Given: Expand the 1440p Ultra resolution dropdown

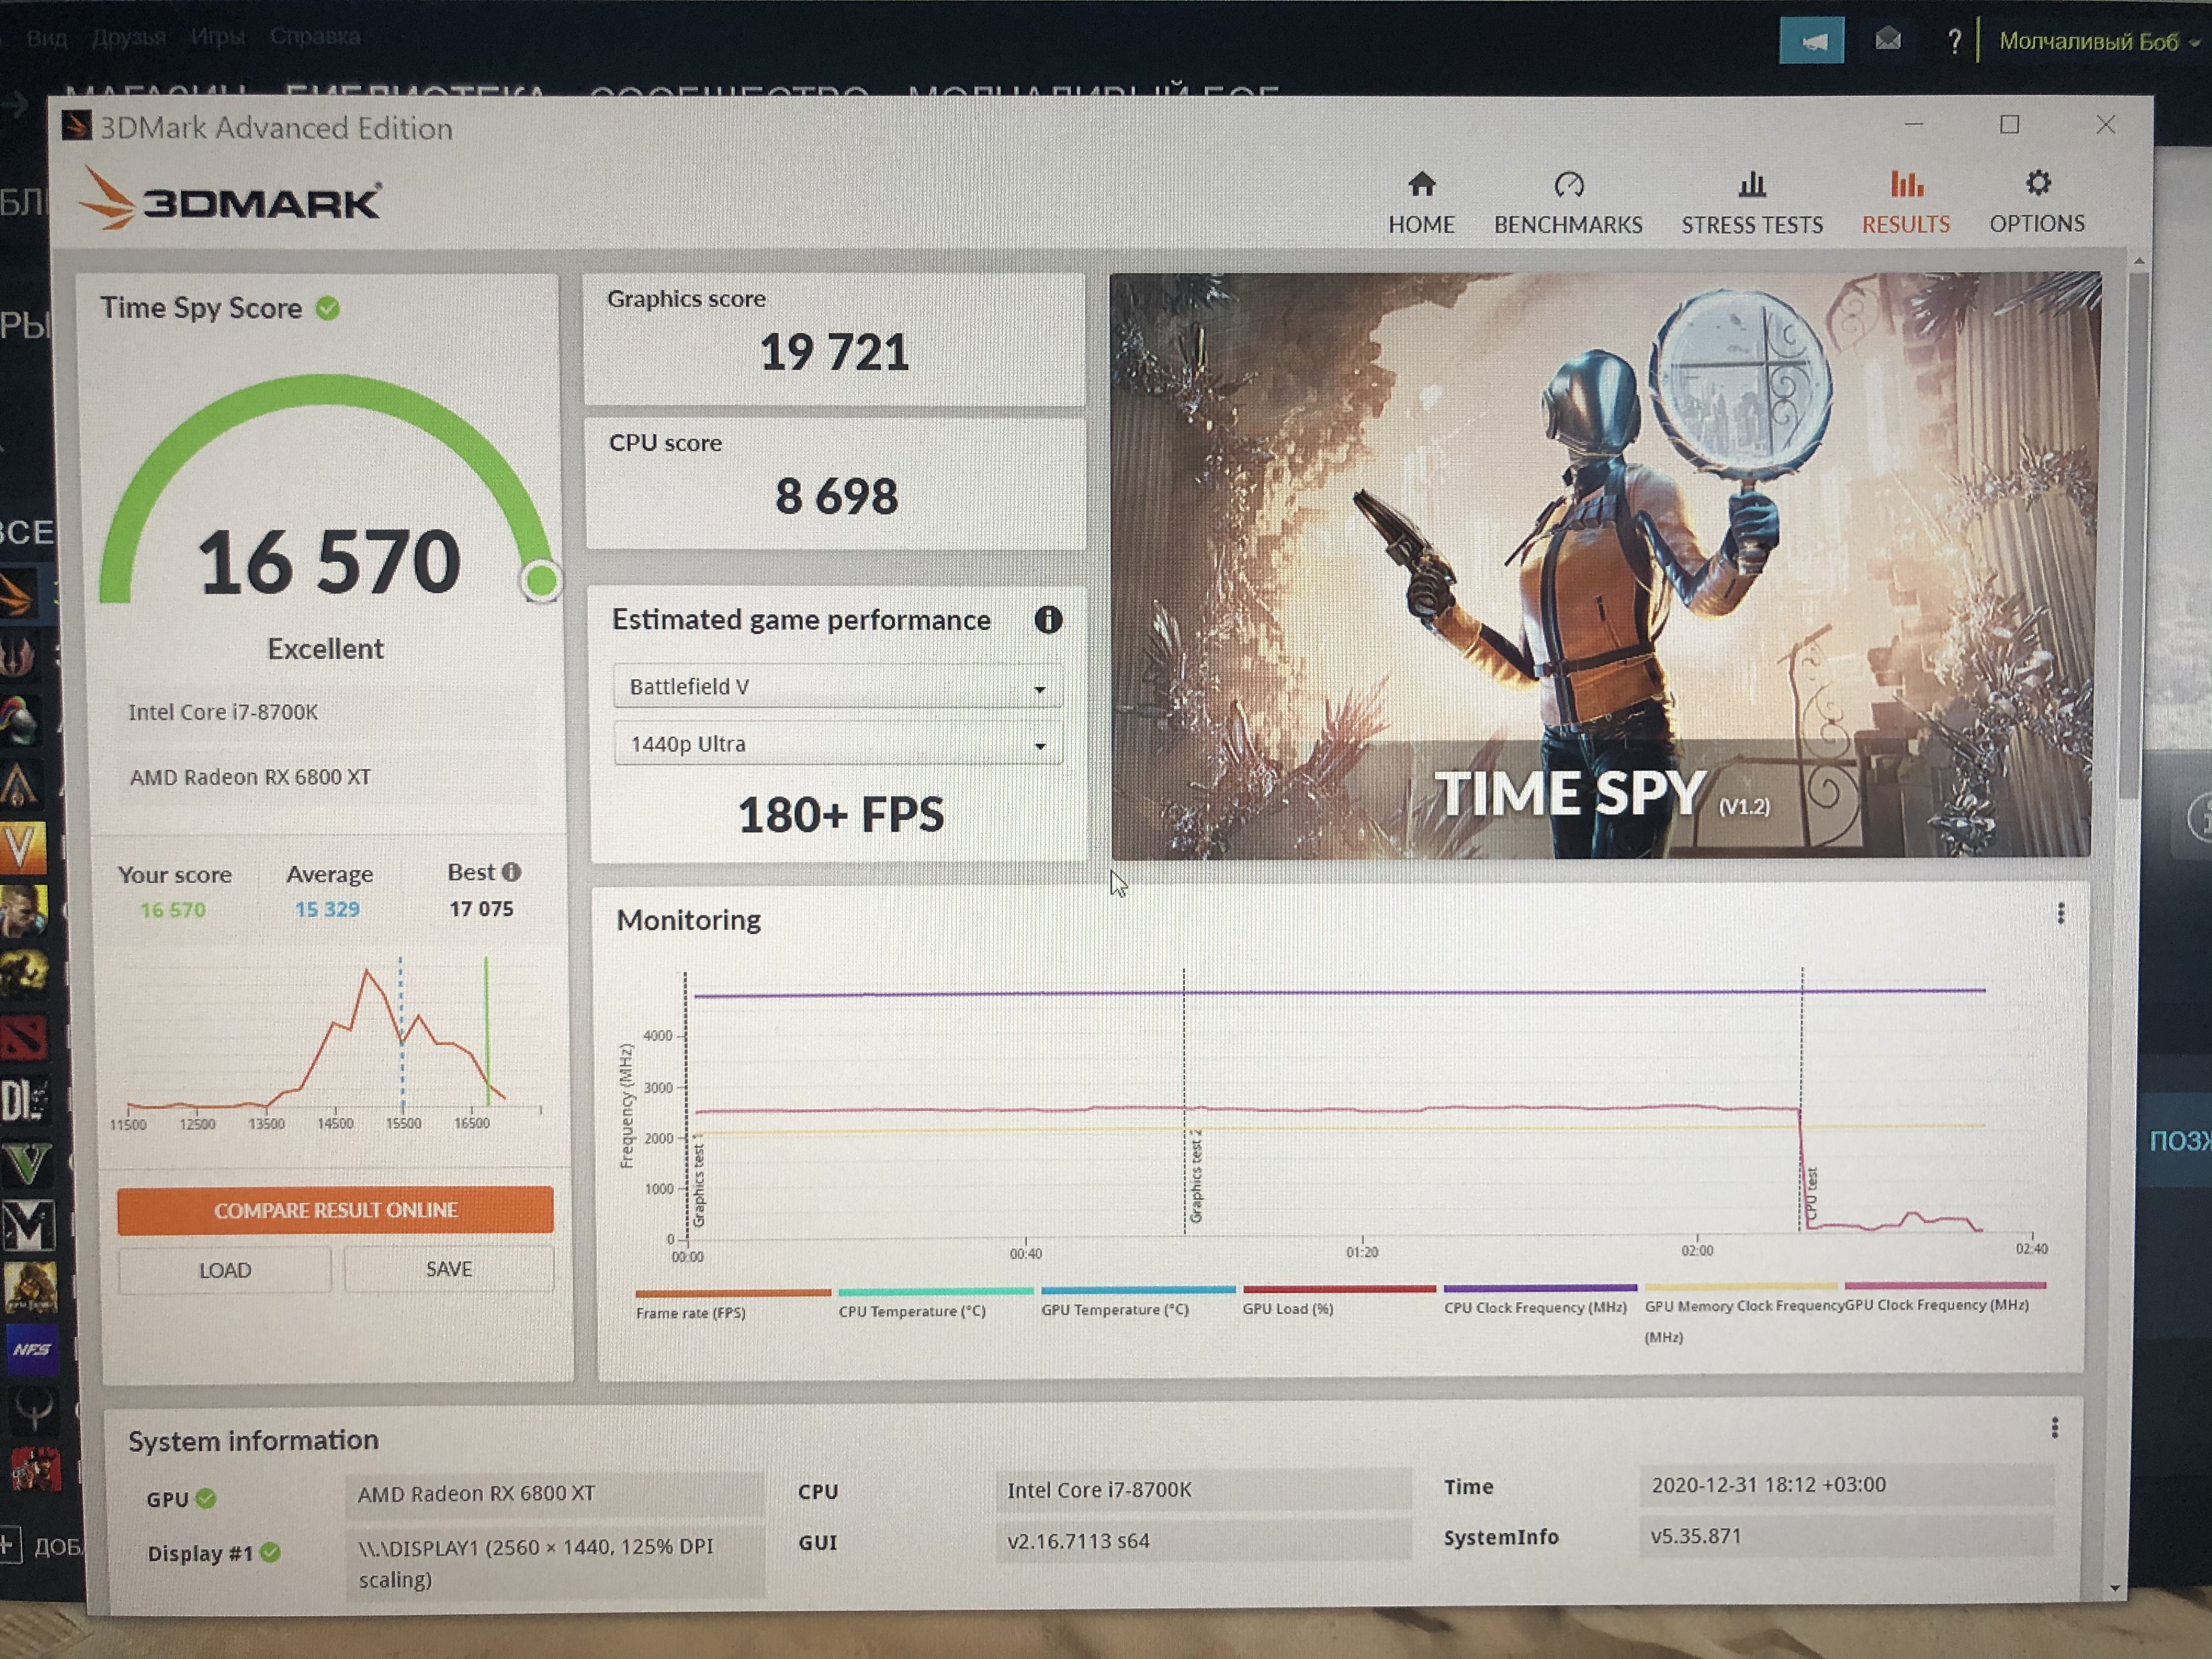Looking at the screenshot, I should tap(837, 744).
